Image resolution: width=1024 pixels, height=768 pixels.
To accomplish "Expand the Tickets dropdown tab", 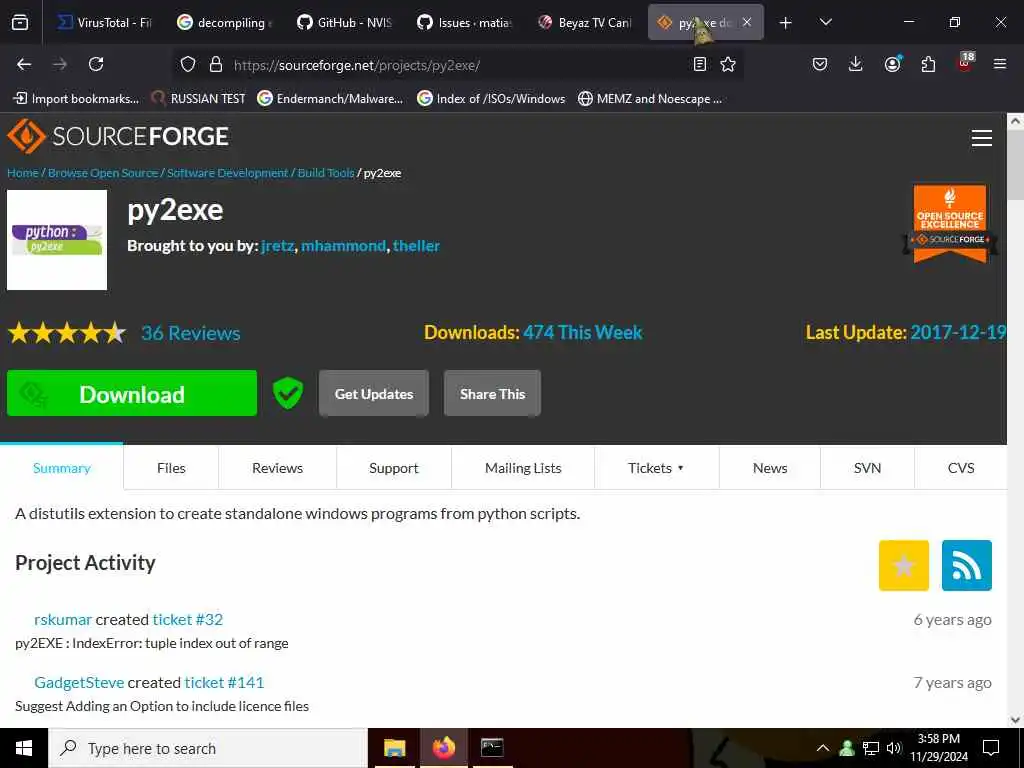I will coord(656,468).
